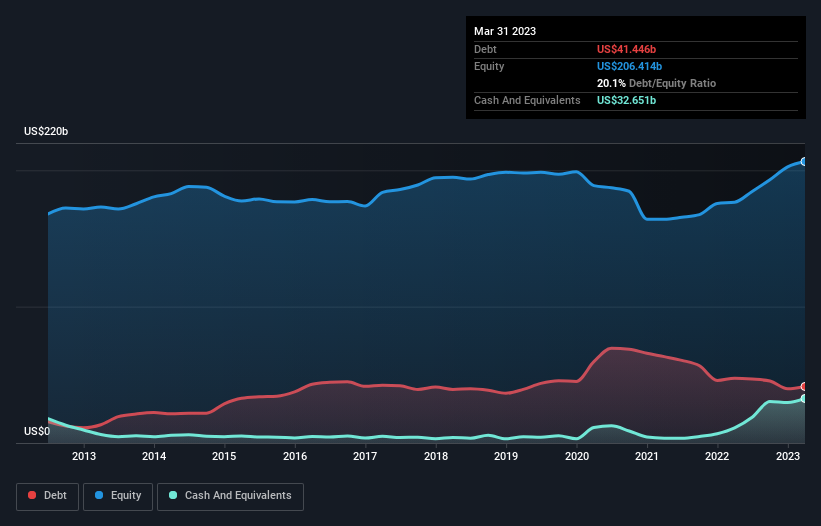Select the 2016 x-axis label
Viewport: 821px width, 526px height.
tap(295, 456)
